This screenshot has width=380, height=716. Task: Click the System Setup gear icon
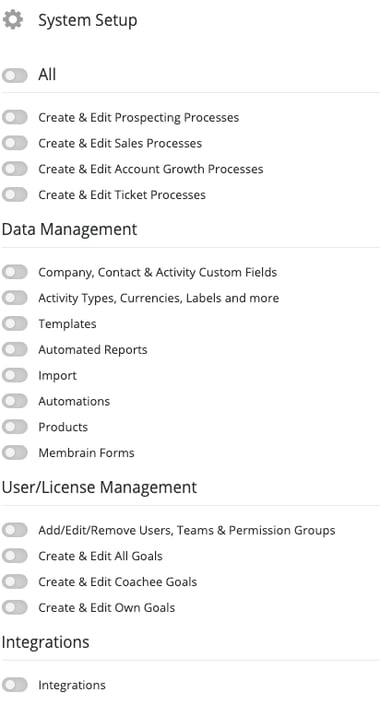(x=13, y=20)
